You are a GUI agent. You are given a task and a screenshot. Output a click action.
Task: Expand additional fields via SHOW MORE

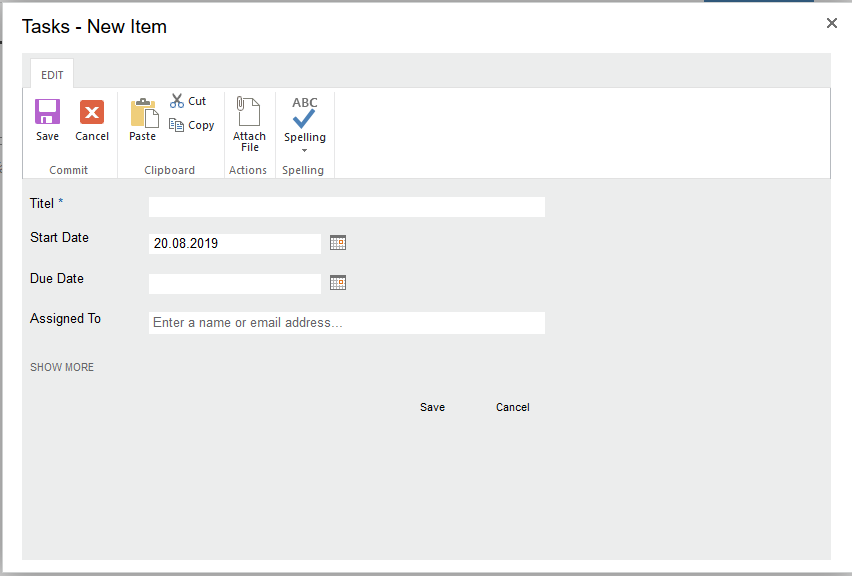61,367
